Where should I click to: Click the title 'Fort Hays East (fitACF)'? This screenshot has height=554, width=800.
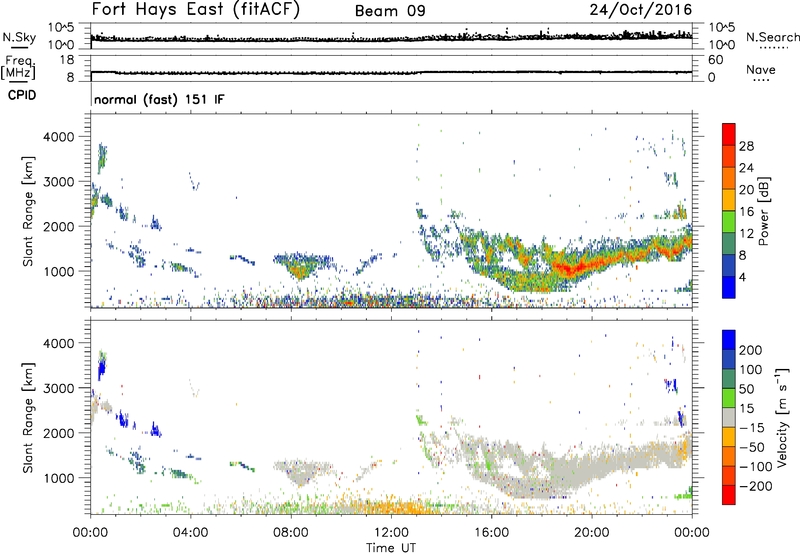click(x=196, y=10)
